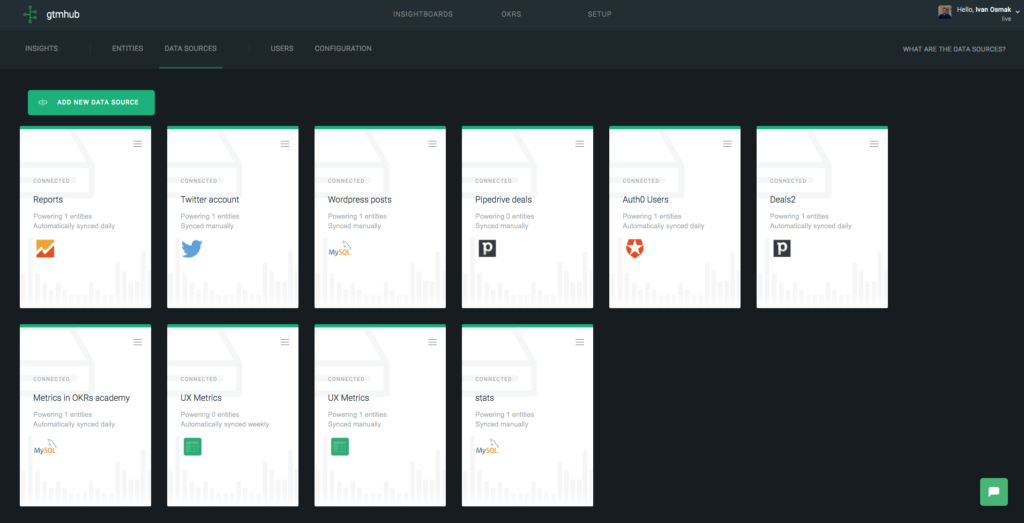Screen dimensions: 1024x523
Task: Select the Data Sources tab
Action: click(x=191, y=48)
